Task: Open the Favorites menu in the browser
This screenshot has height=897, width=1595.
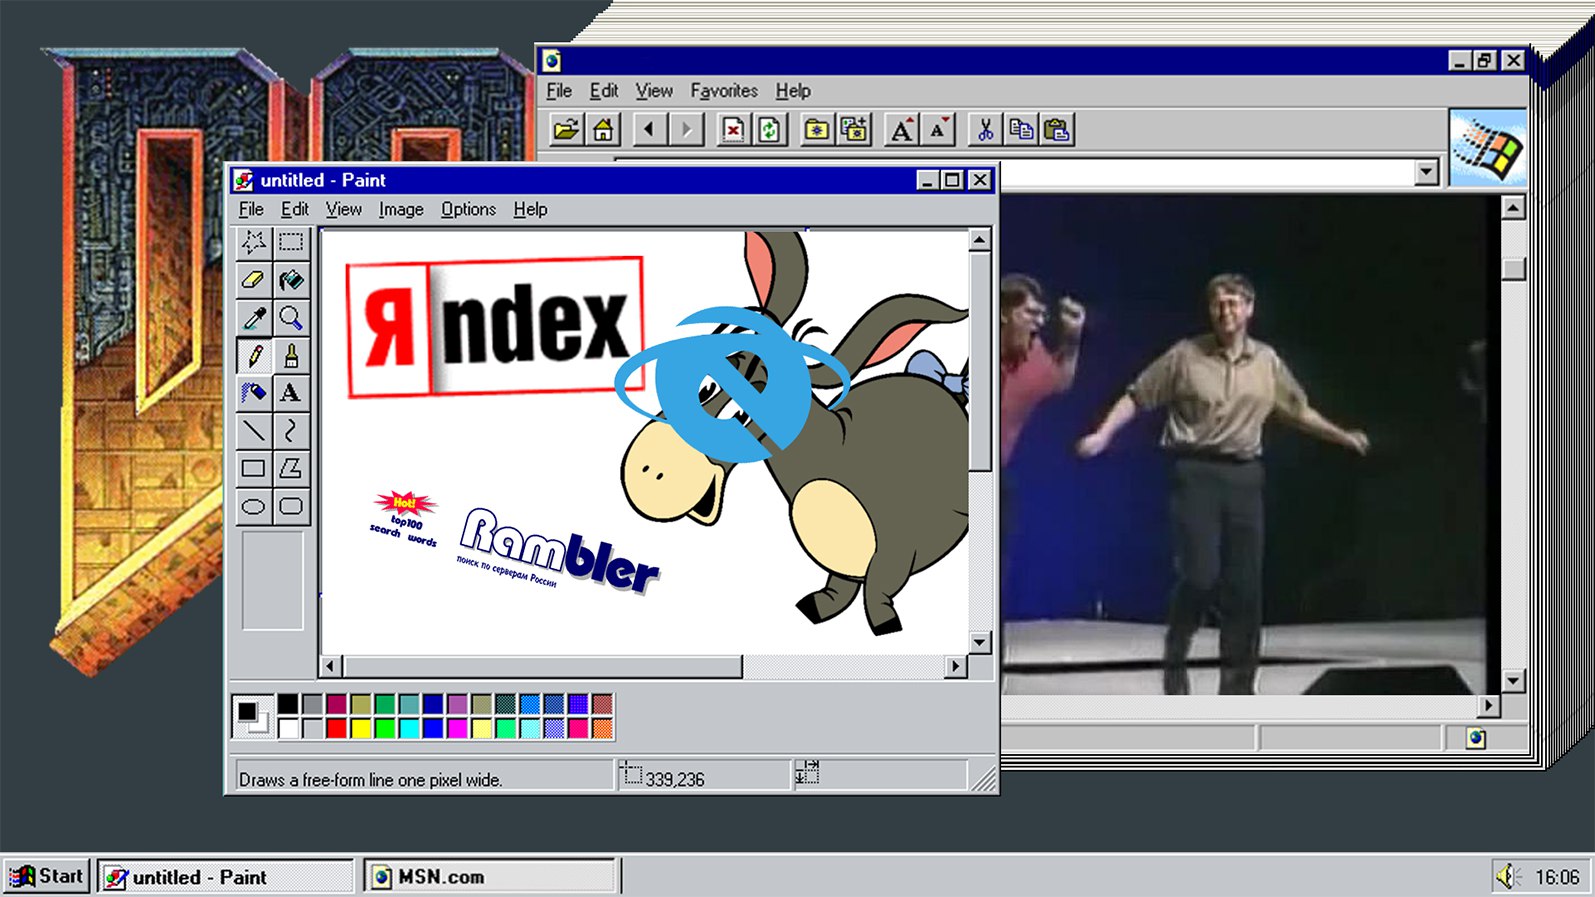Action: point(724,91)
